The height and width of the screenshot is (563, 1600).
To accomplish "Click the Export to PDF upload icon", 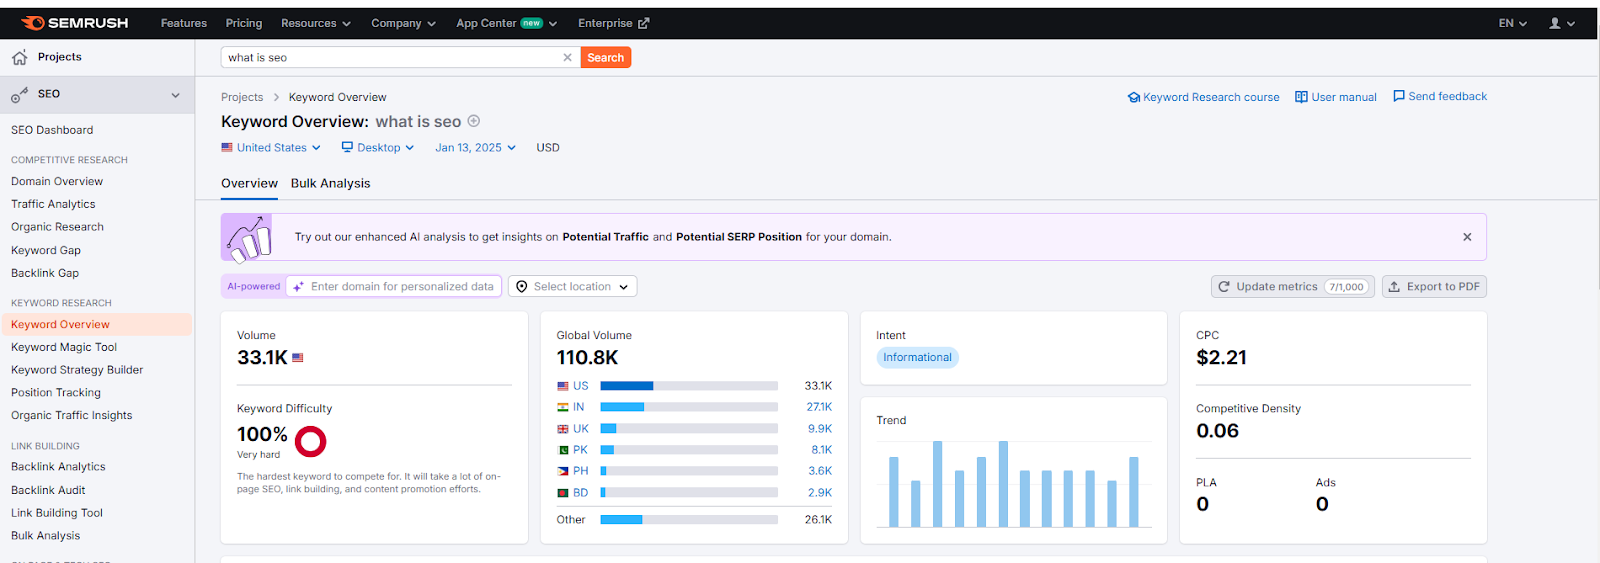I will click(x=1394, y=287).
